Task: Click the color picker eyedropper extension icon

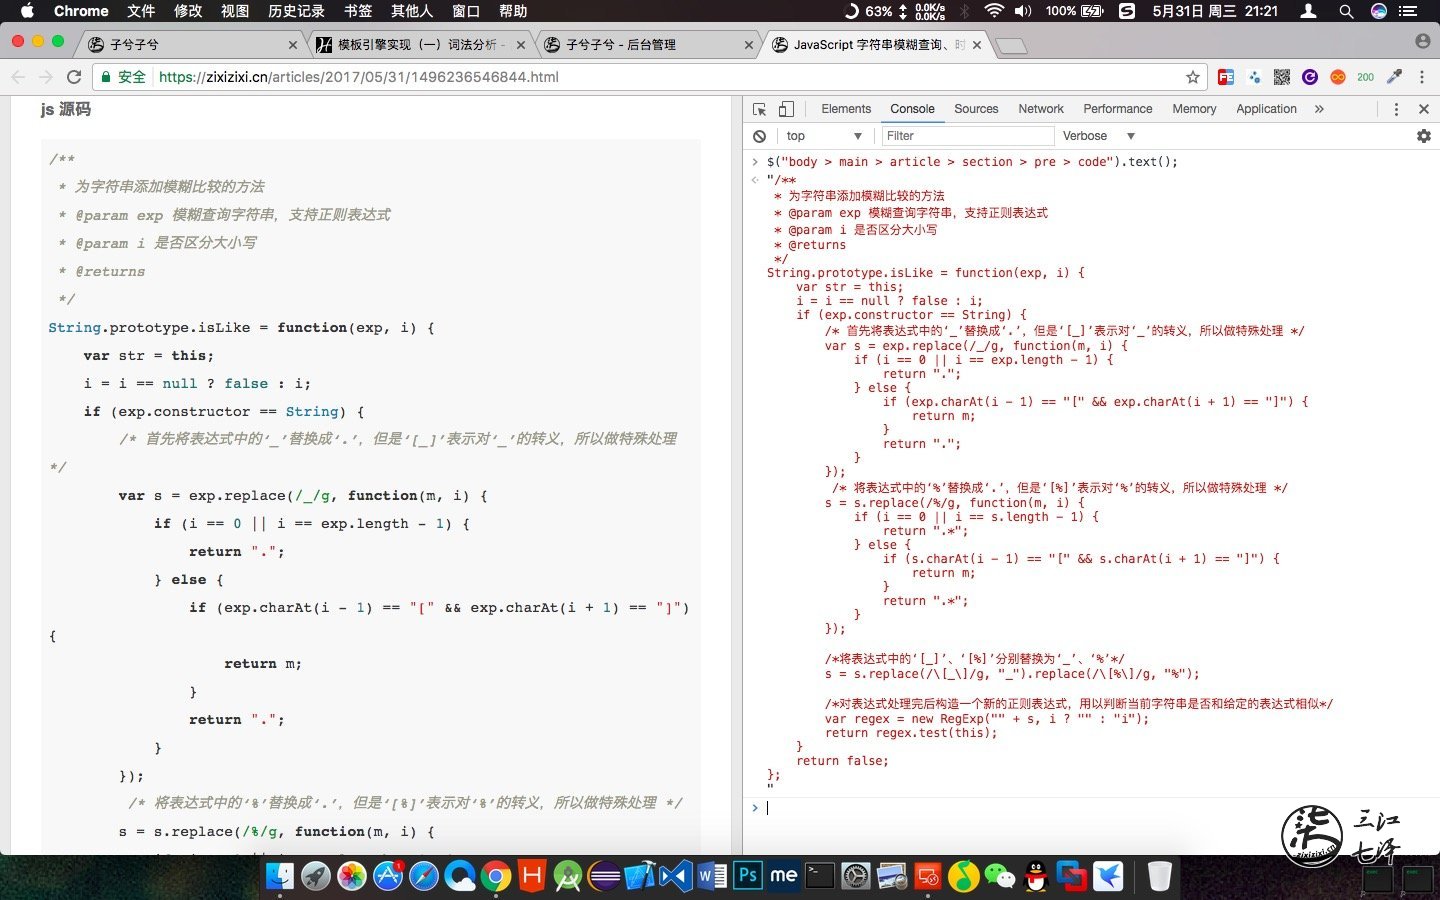Action: click(x=1395, y=77)
